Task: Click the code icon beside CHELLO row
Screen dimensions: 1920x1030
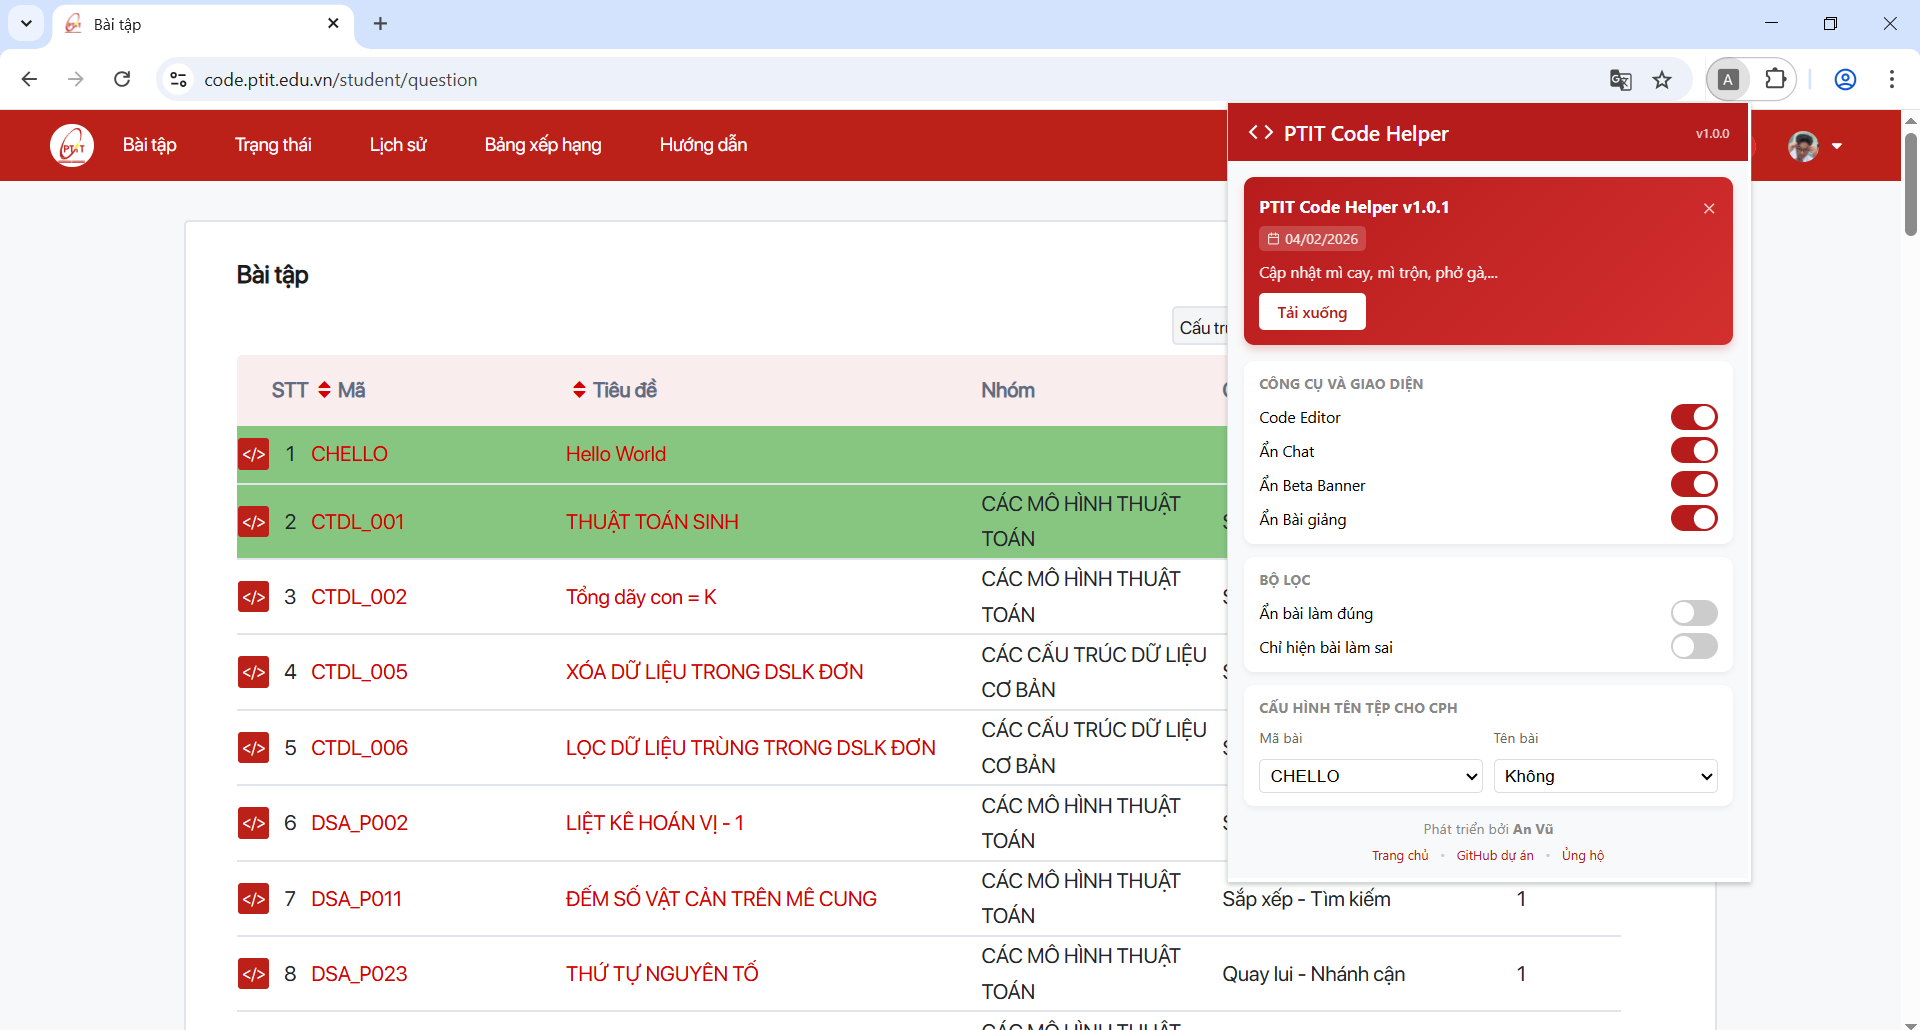Action: click(253, 454)
